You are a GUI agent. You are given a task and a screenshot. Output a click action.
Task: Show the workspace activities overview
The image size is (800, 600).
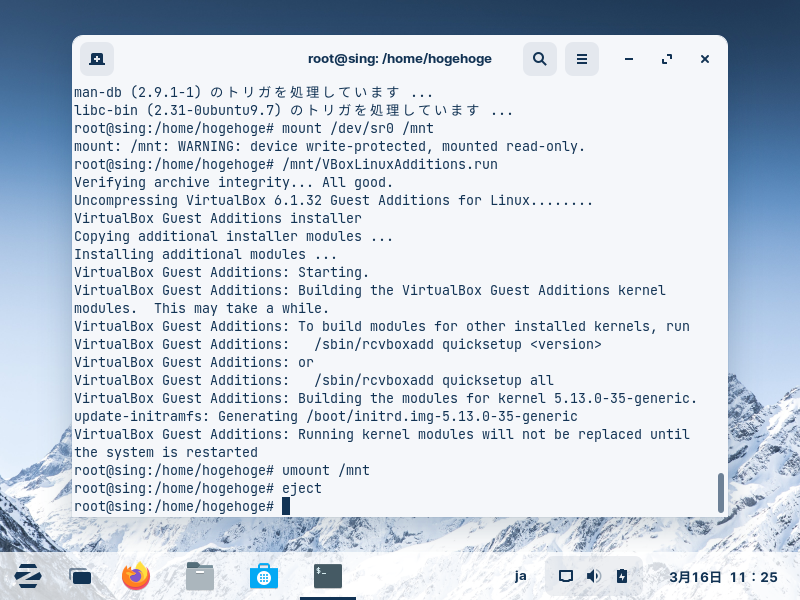pos(81,577)
